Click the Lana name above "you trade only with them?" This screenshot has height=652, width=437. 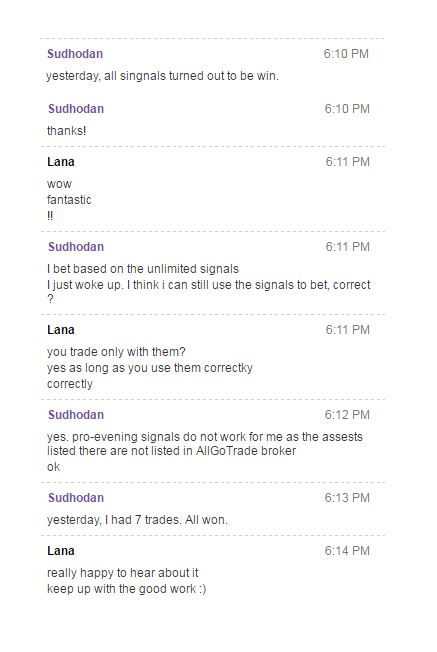[61, 330]
